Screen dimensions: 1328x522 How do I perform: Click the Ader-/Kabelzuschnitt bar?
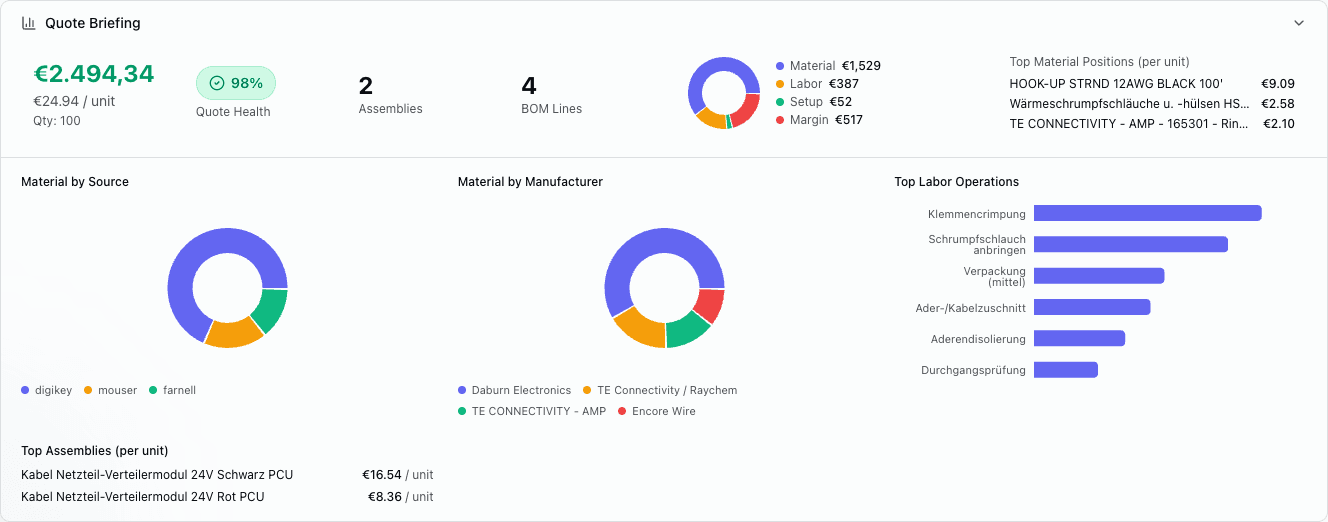point(1092,307)
